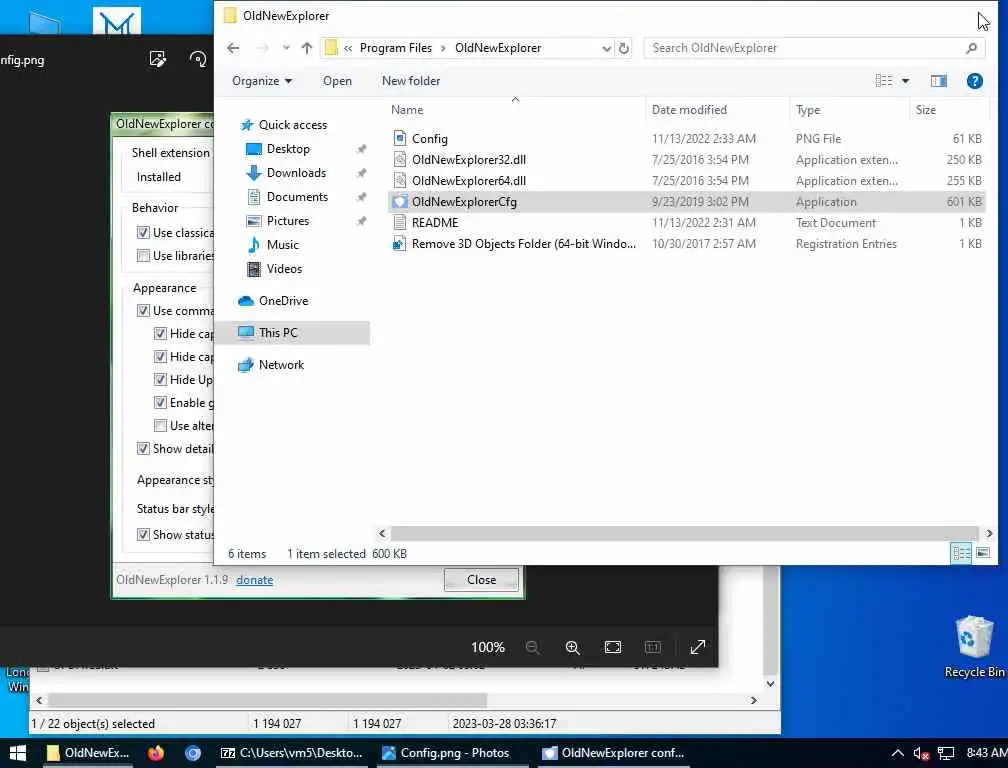Image resolution: width=1008 pixels, height=768 pixels.
Task: Select OldNewExplorer32.dll file icon
Action: (399, 159)
